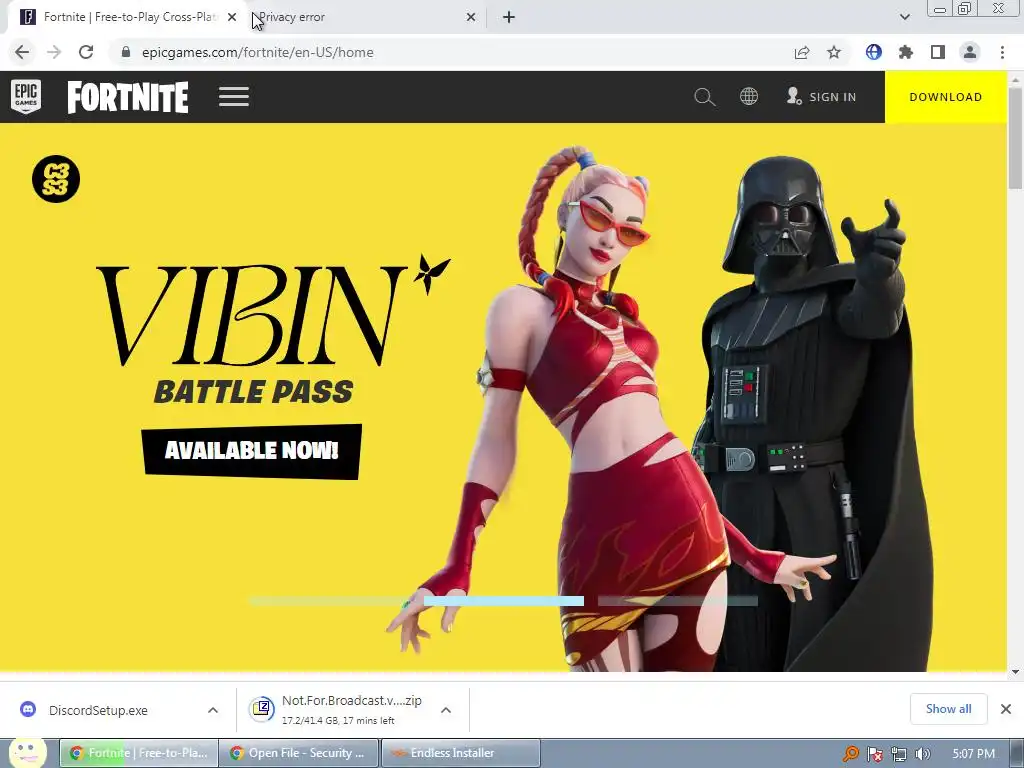Click the AVAILABLE NOW! banner button
1024x768 pixels.
tap(251, 451)
